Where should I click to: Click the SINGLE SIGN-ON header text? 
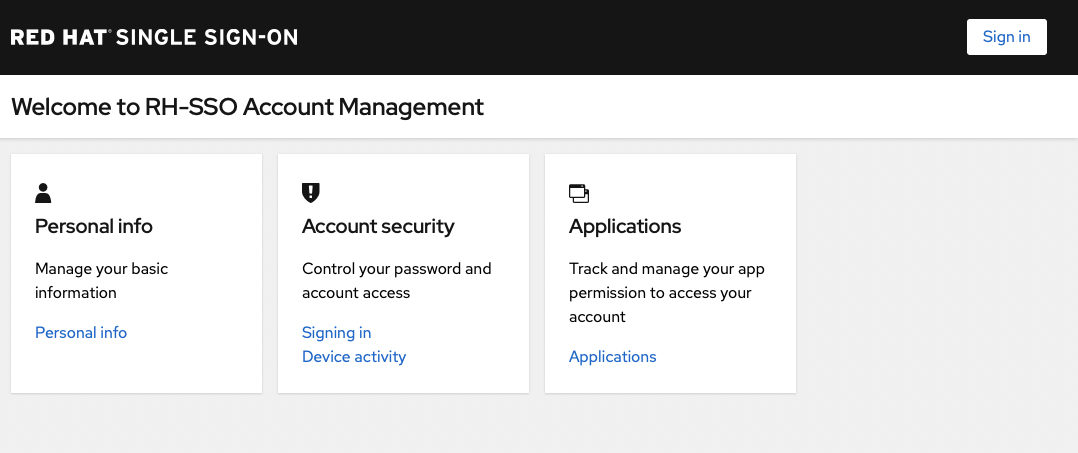pos(207,38)
